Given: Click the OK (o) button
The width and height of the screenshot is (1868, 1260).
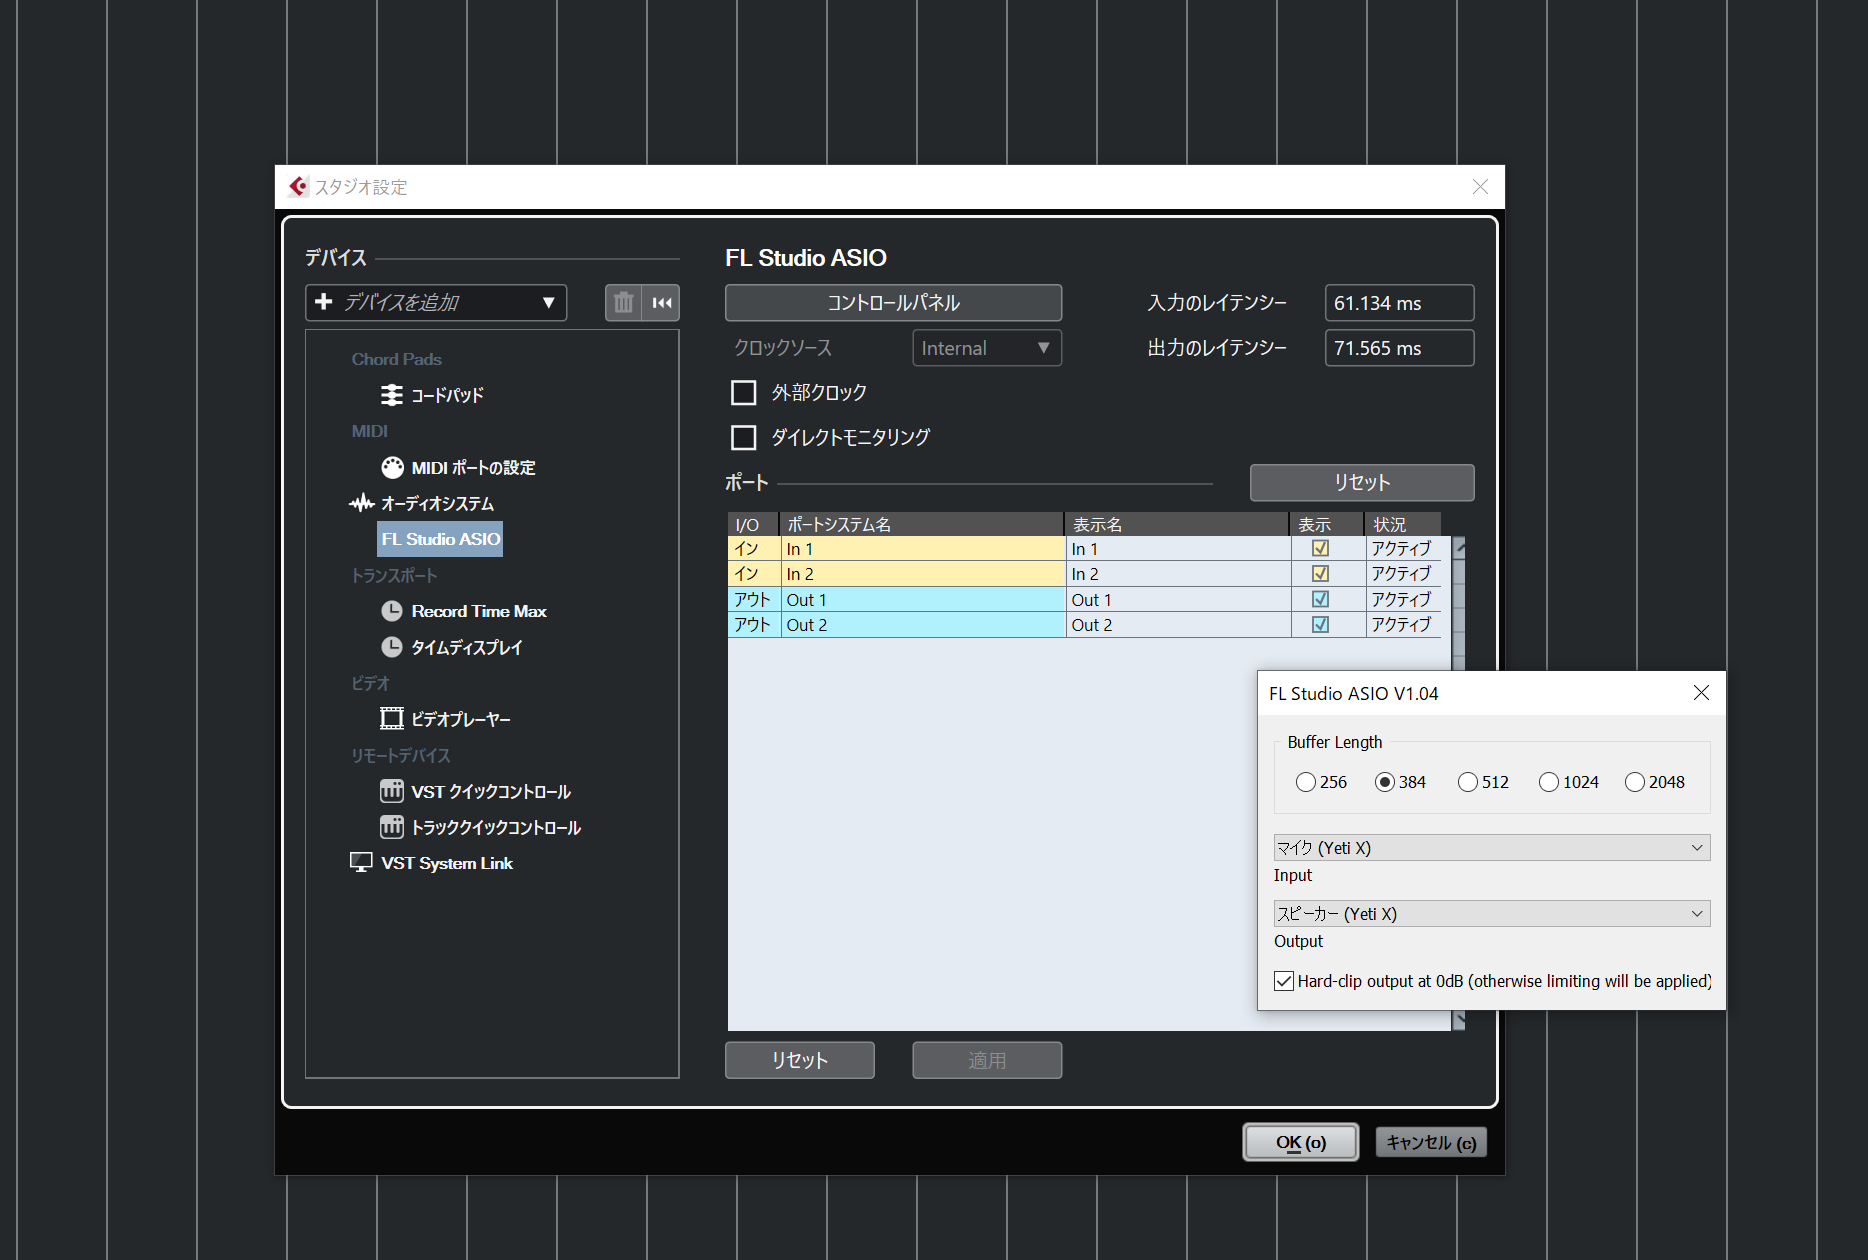Looking at the screenshot, I should click(x=1300, y=1142).
